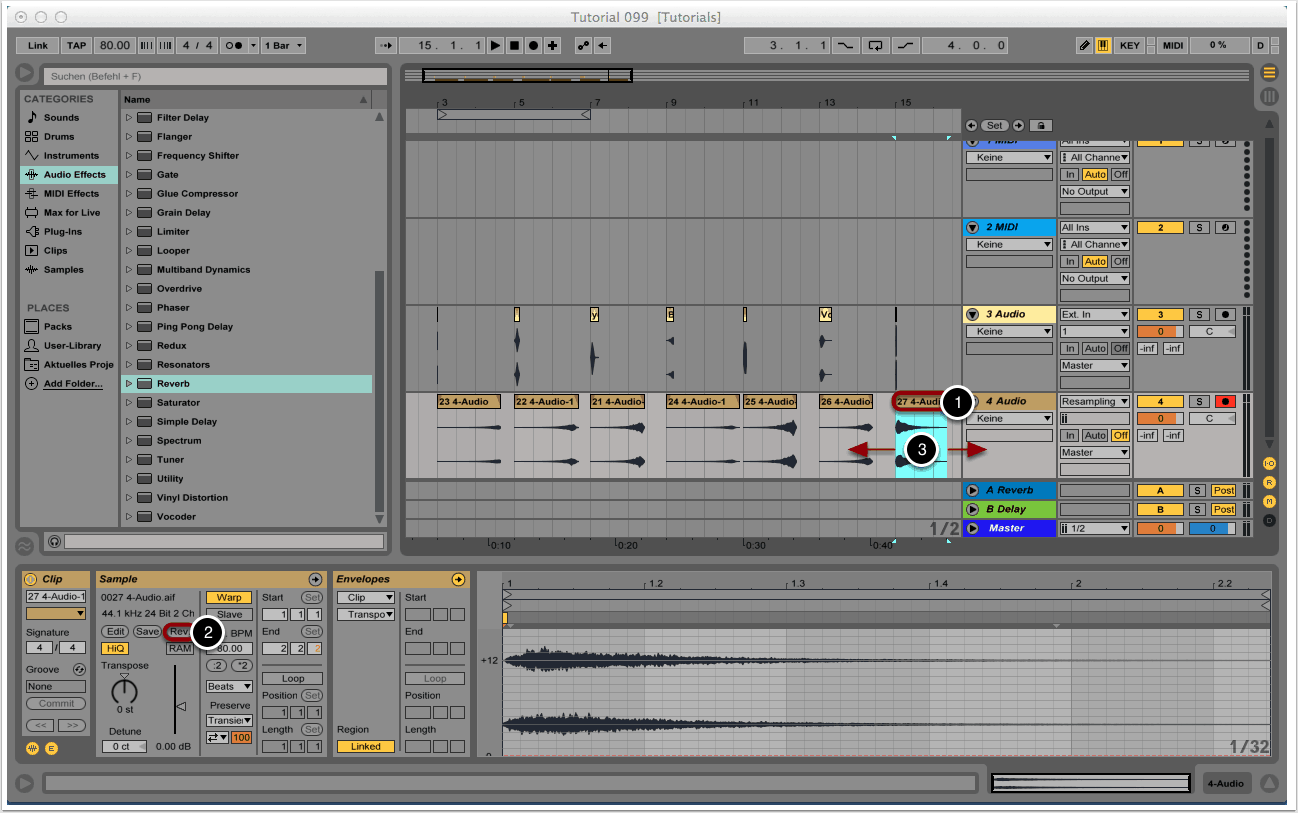
Task: Solo track 4 Audio
Action: coord(1198,401)
